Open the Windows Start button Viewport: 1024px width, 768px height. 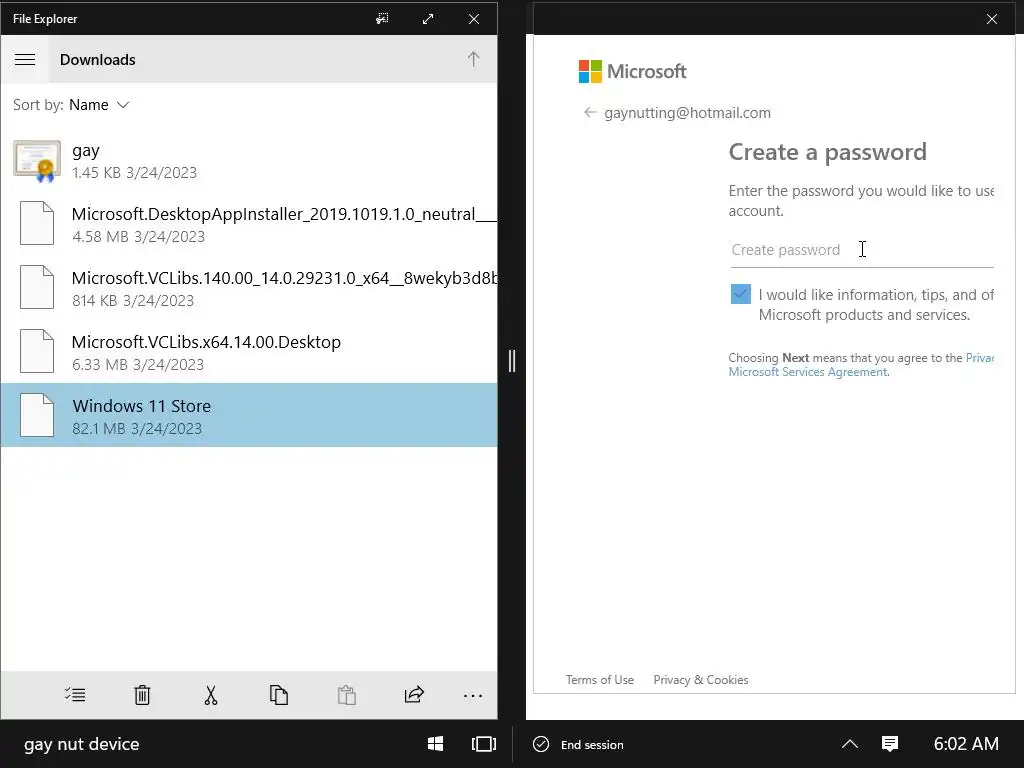tap(436, 744)
